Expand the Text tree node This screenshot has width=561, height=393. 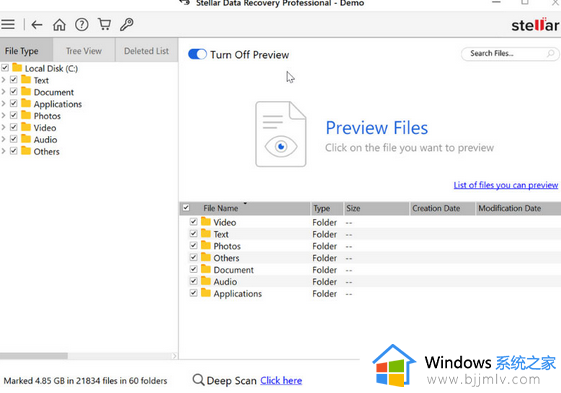[x=3, y=79]
